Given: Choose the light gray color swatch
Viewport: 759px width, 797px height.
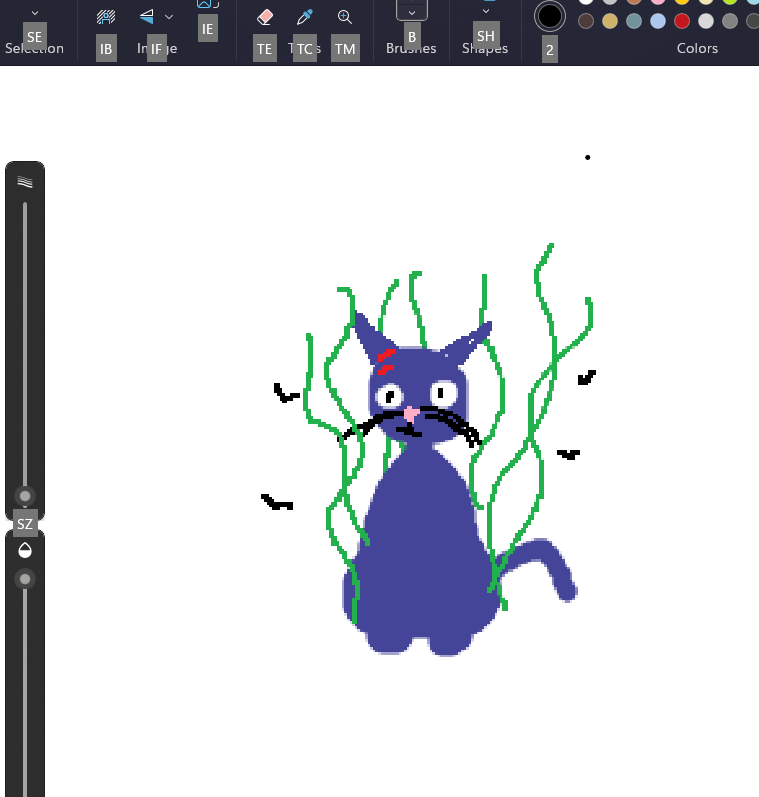Looking at the screenshot, I should (706, 21).
